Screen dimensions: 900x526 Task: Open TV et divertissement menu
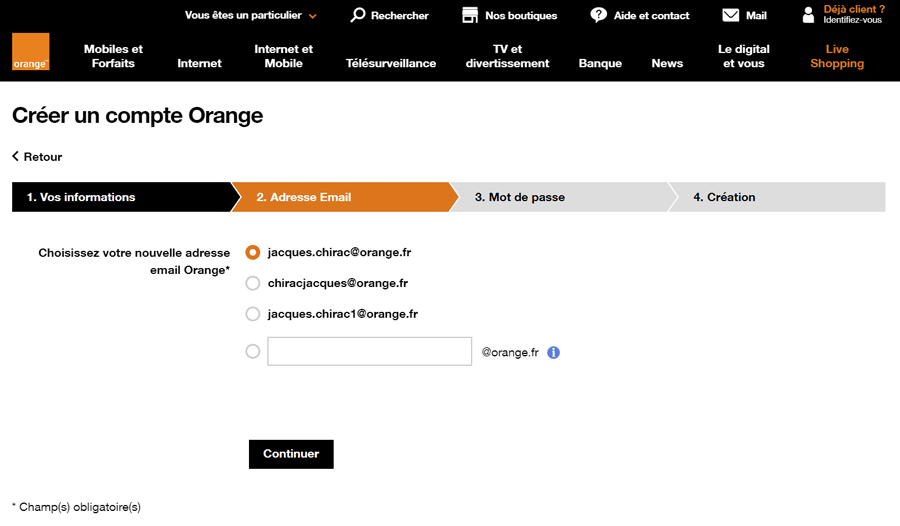click(507, 56)
